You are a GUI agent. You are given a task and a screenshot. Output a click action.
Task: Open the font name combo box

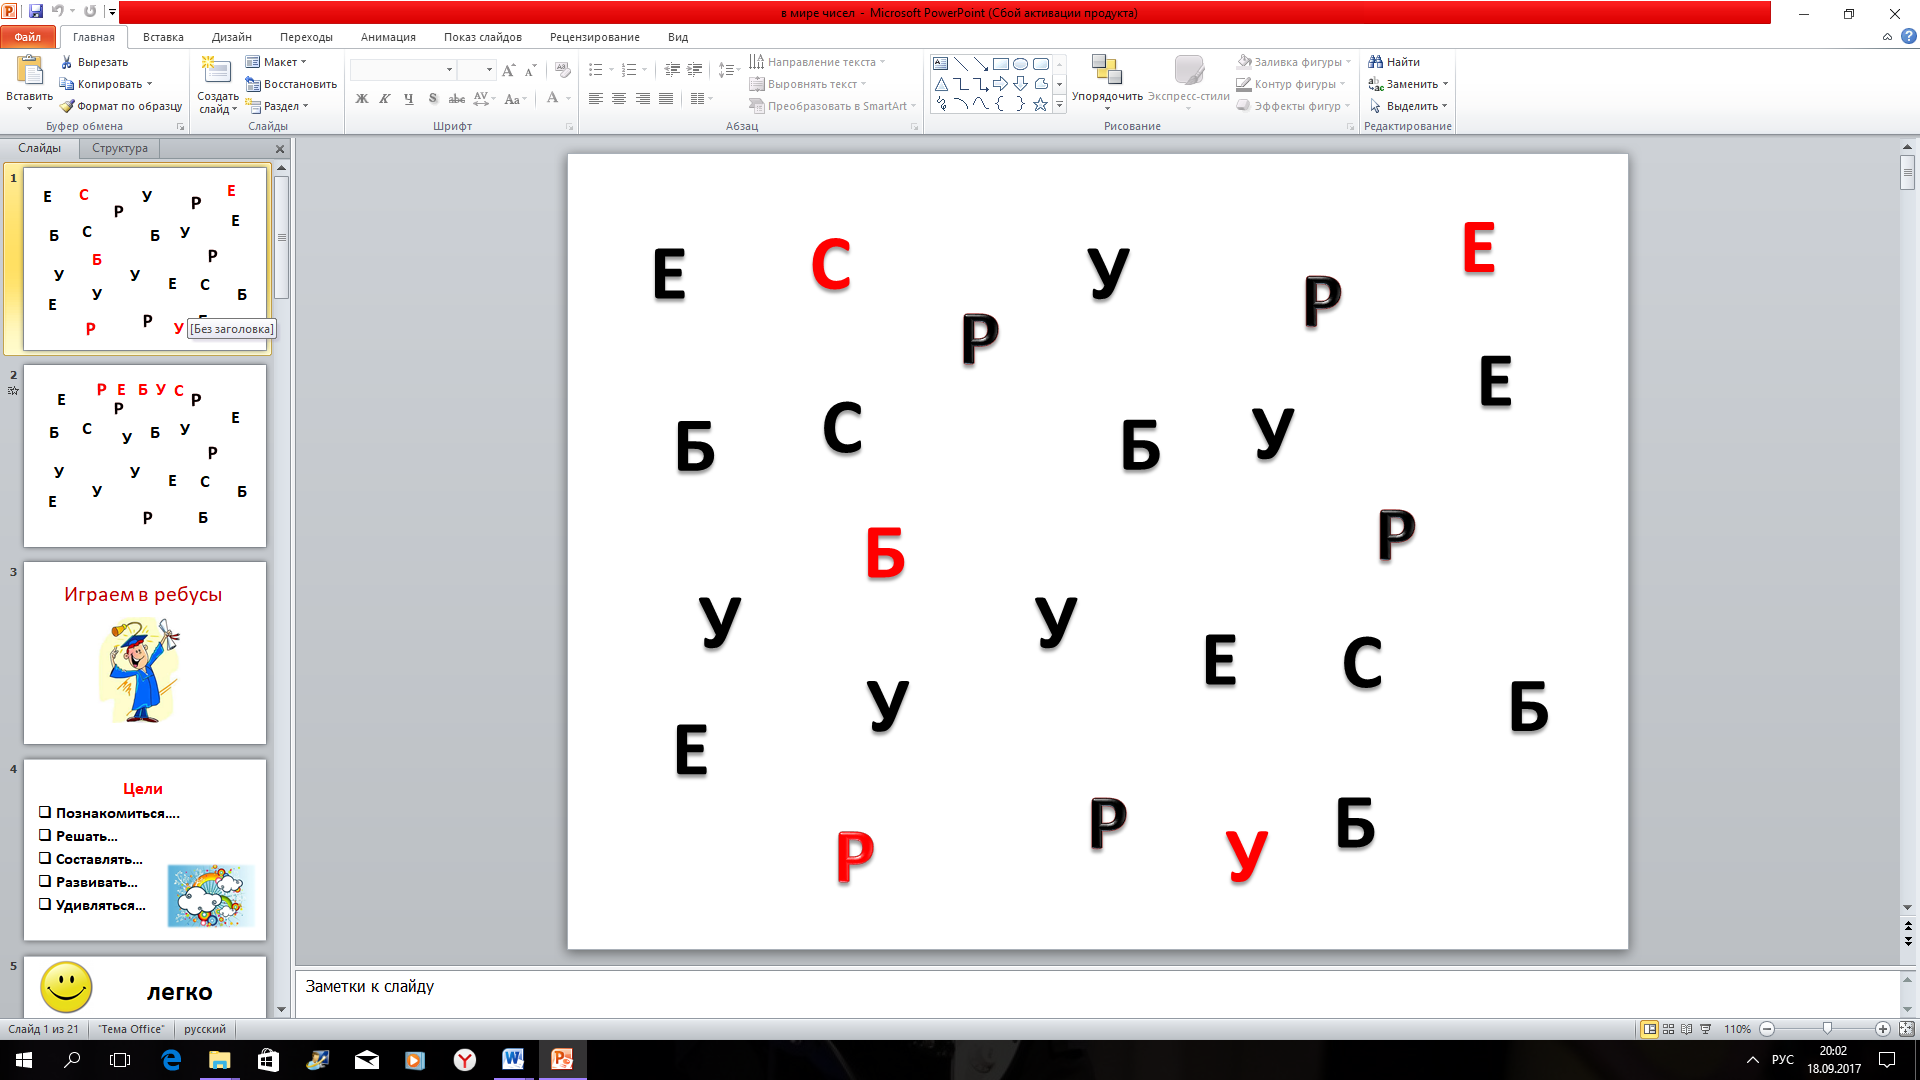pos(403,70)
